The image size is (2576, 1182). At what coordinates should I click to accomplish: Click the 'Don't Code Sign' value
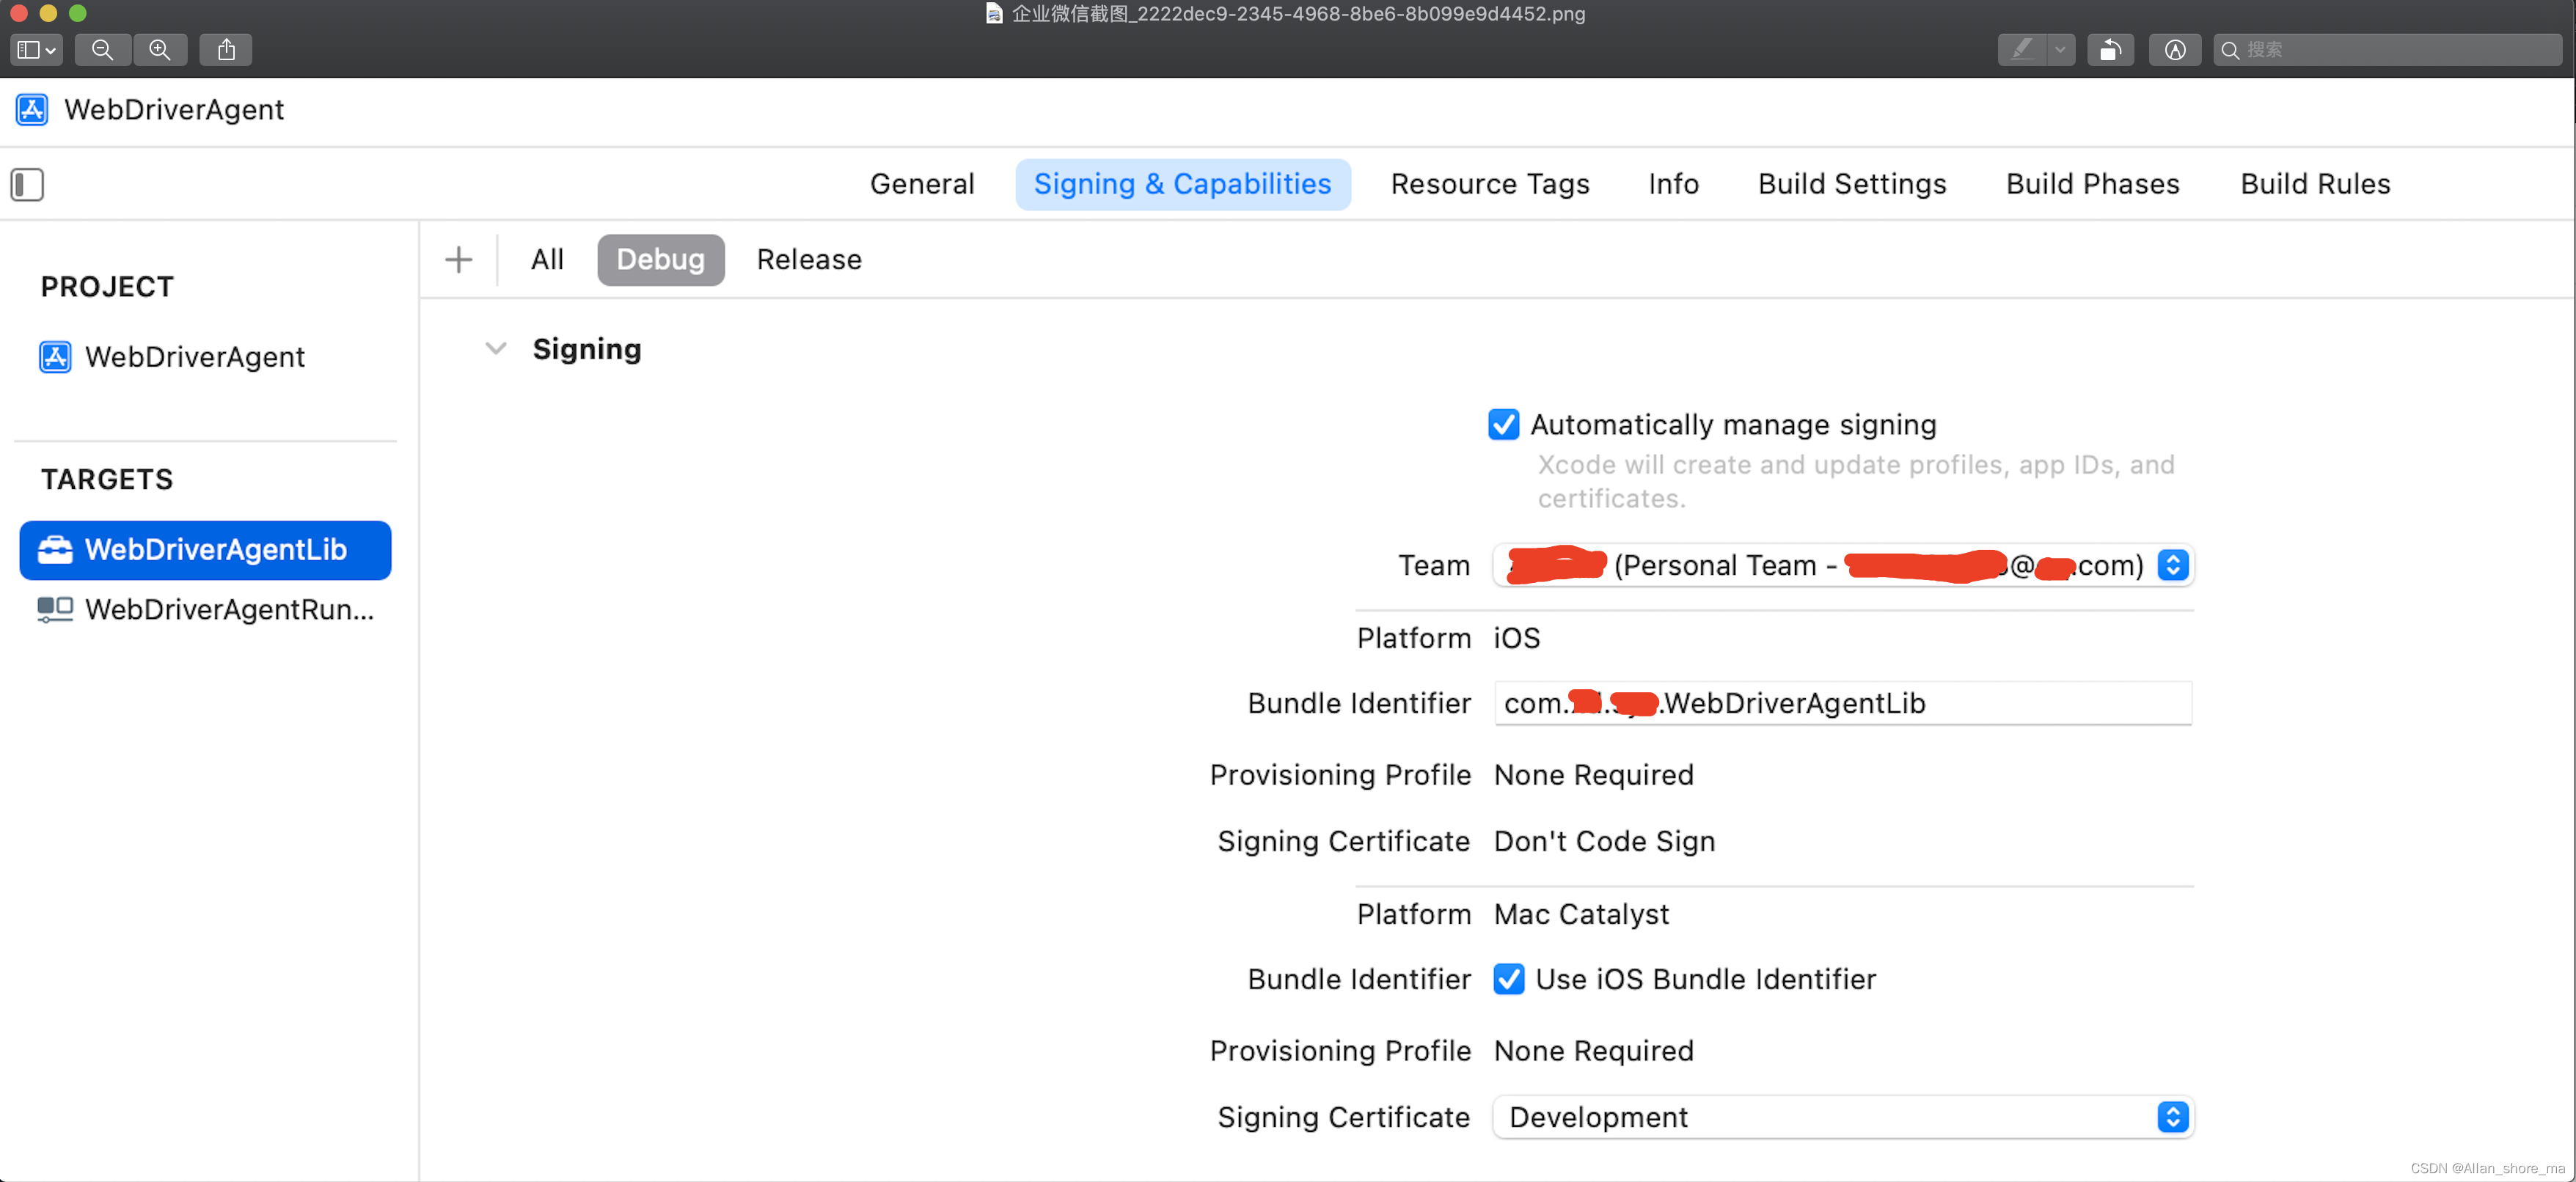pos(1604,841)
